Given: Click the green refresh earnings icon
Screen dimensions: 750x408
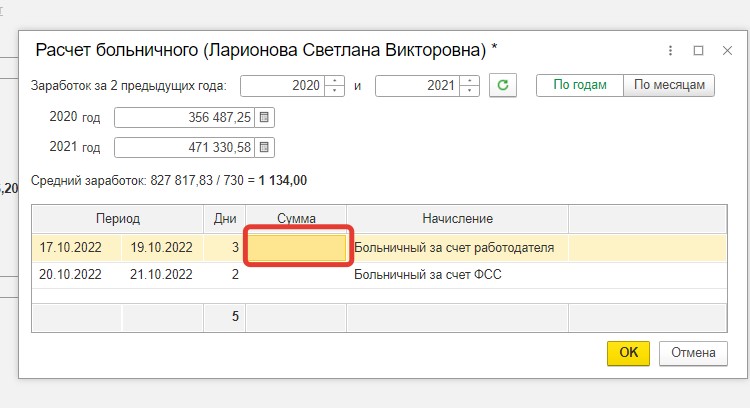Looking at the screenshot, I should point(503,86).
